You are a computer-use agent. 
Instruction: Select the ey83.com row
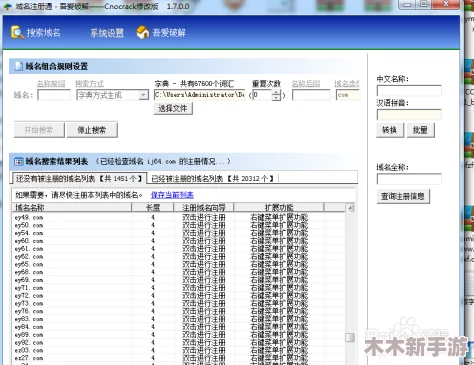[179, 319]
